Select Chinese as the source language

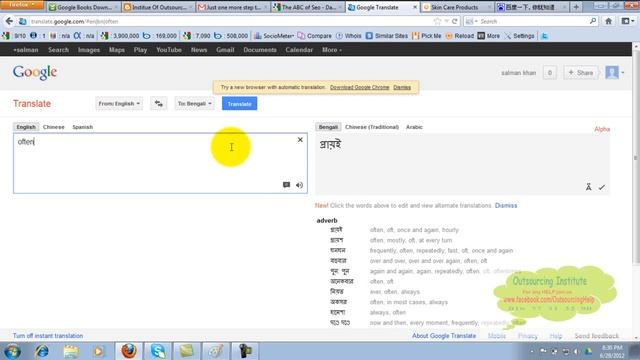tap(53, 127)
